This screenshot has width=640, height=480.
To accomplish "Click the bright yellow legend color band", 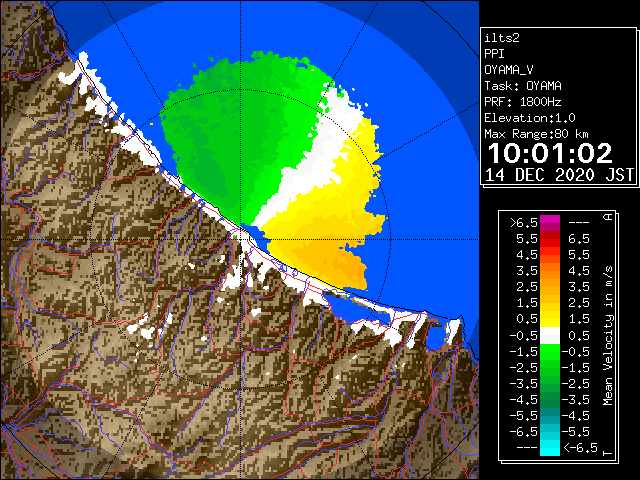I will click(550, 319).
